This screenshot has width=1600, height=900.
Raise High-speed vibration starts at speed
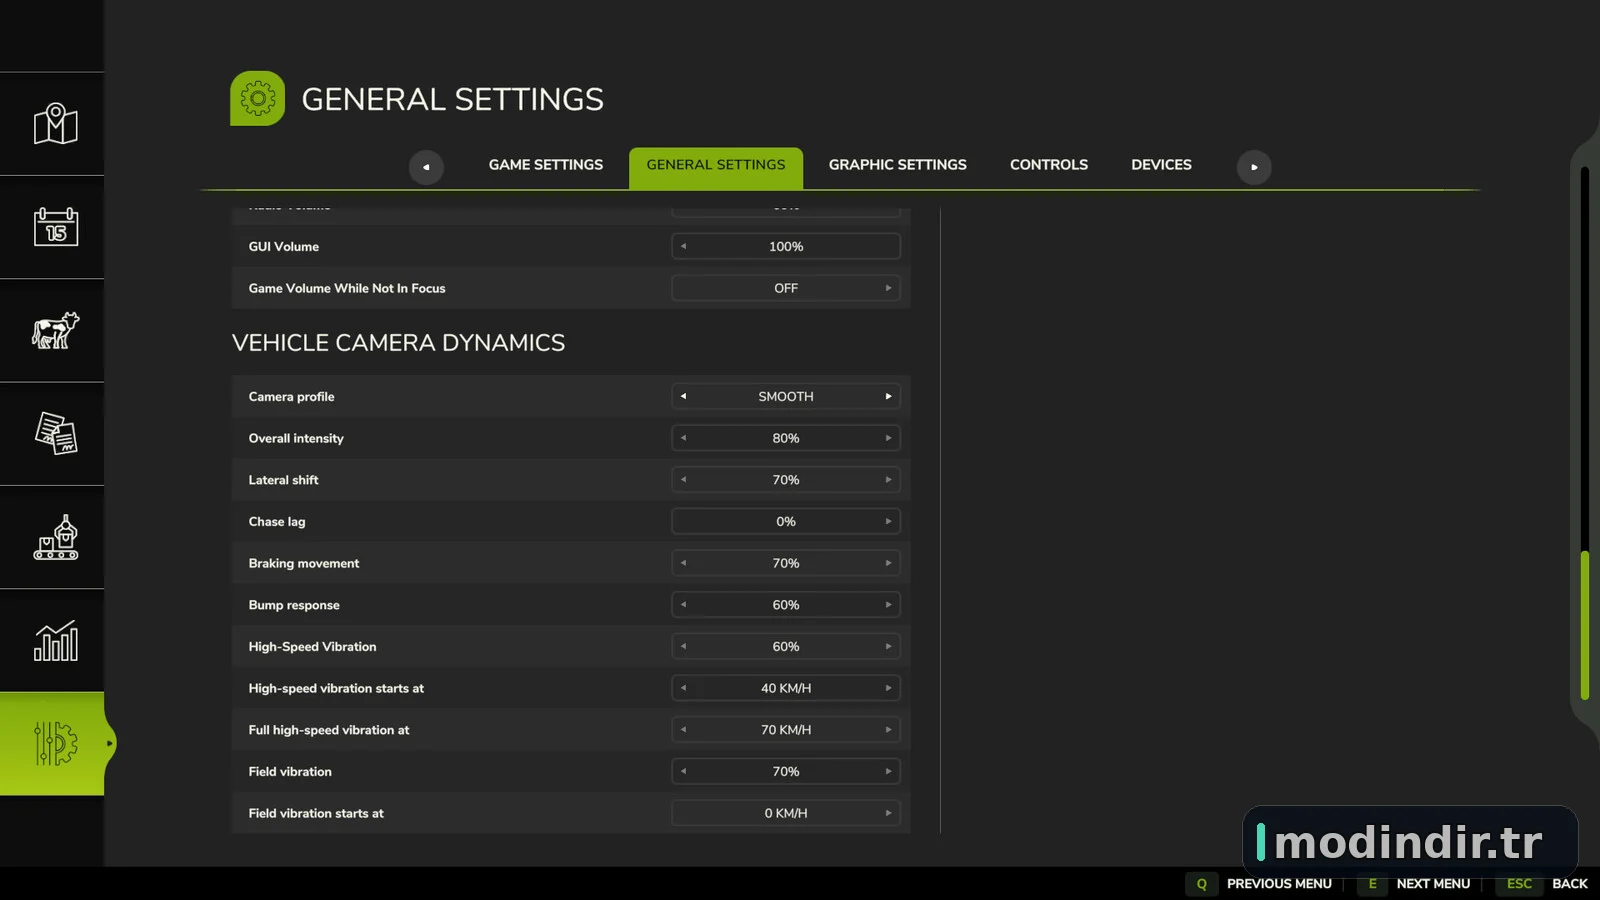(888, 688)
